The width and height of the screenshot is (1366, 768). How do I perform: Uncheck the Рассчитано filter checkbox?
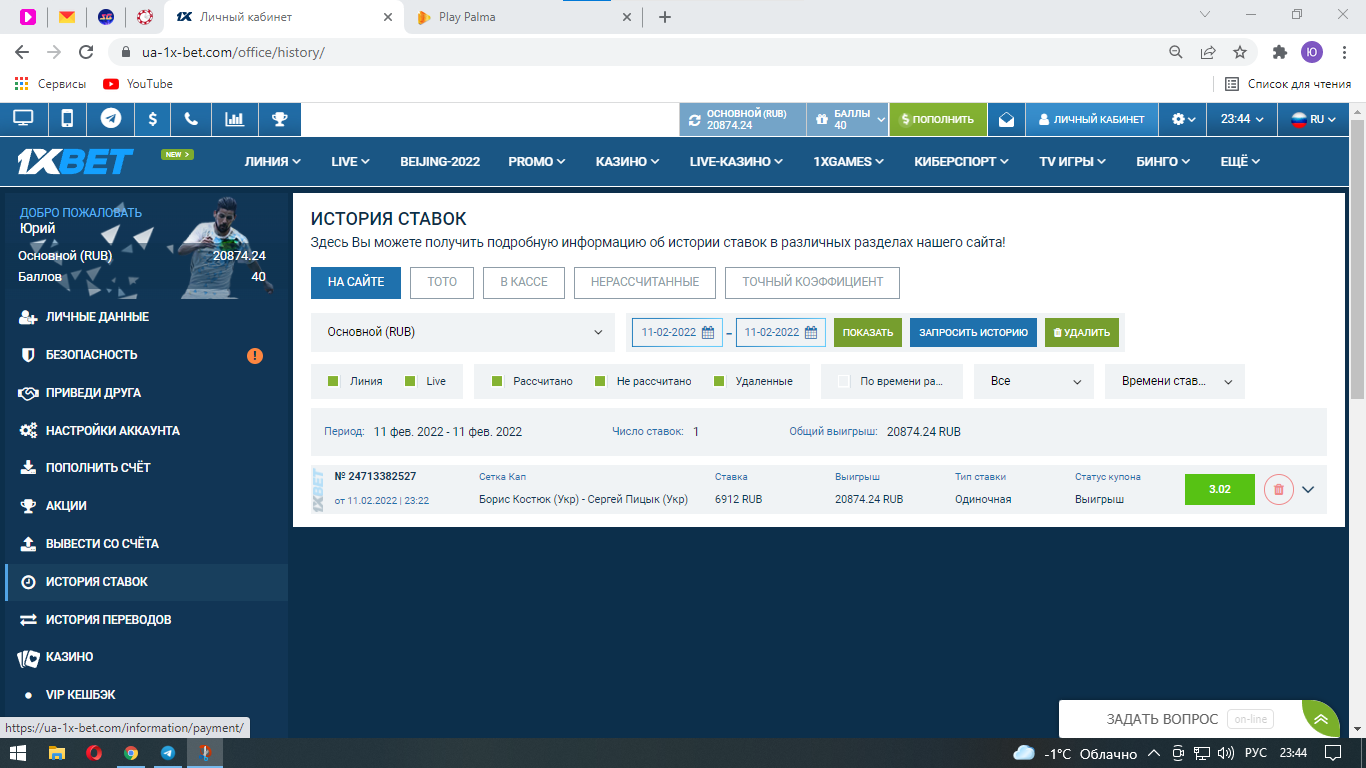tap(497, 381)
